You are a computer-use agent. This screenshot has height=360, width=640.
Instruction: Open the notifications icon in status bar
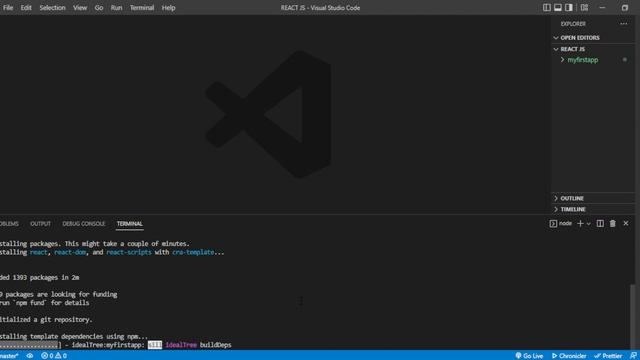(x=633, y=356)
